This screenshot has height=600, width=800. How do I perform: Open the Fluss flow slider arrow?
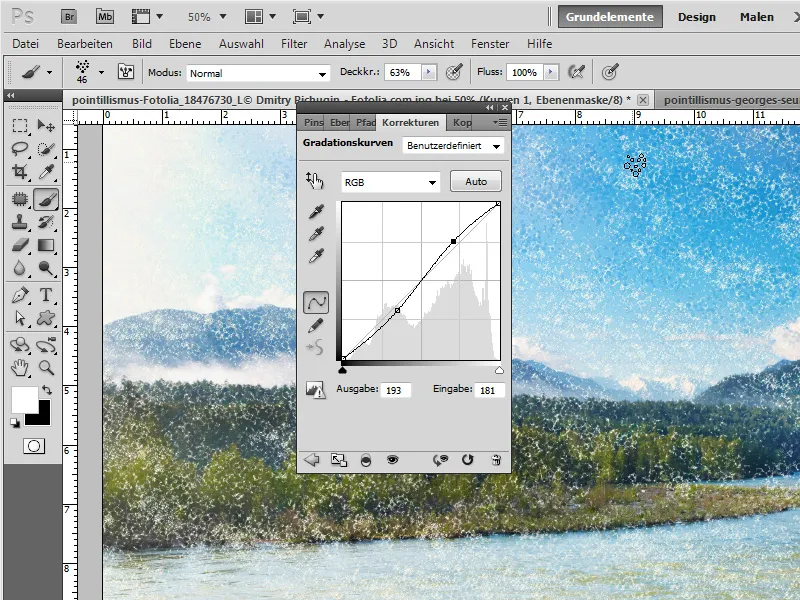click(551, 72)
